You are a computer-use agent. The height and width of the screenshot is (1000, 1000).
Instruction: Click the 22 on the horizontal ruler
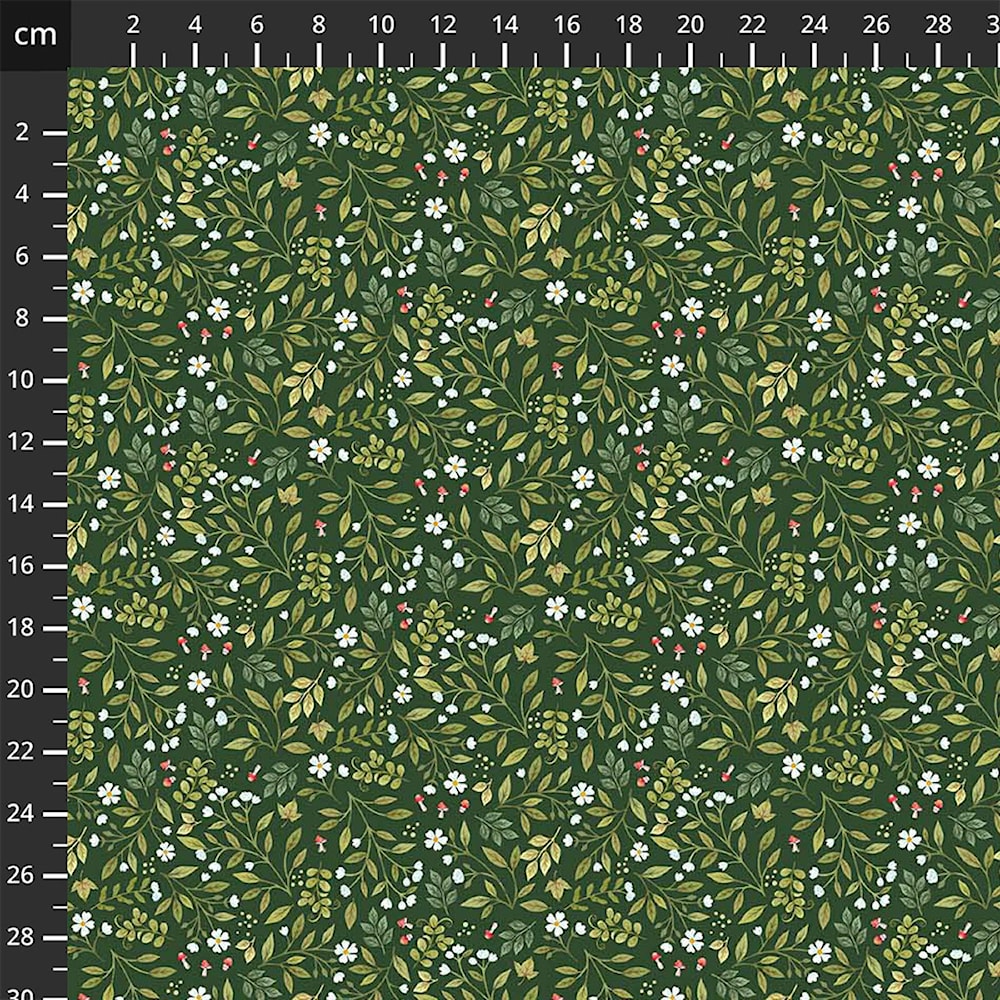[752, 26]
